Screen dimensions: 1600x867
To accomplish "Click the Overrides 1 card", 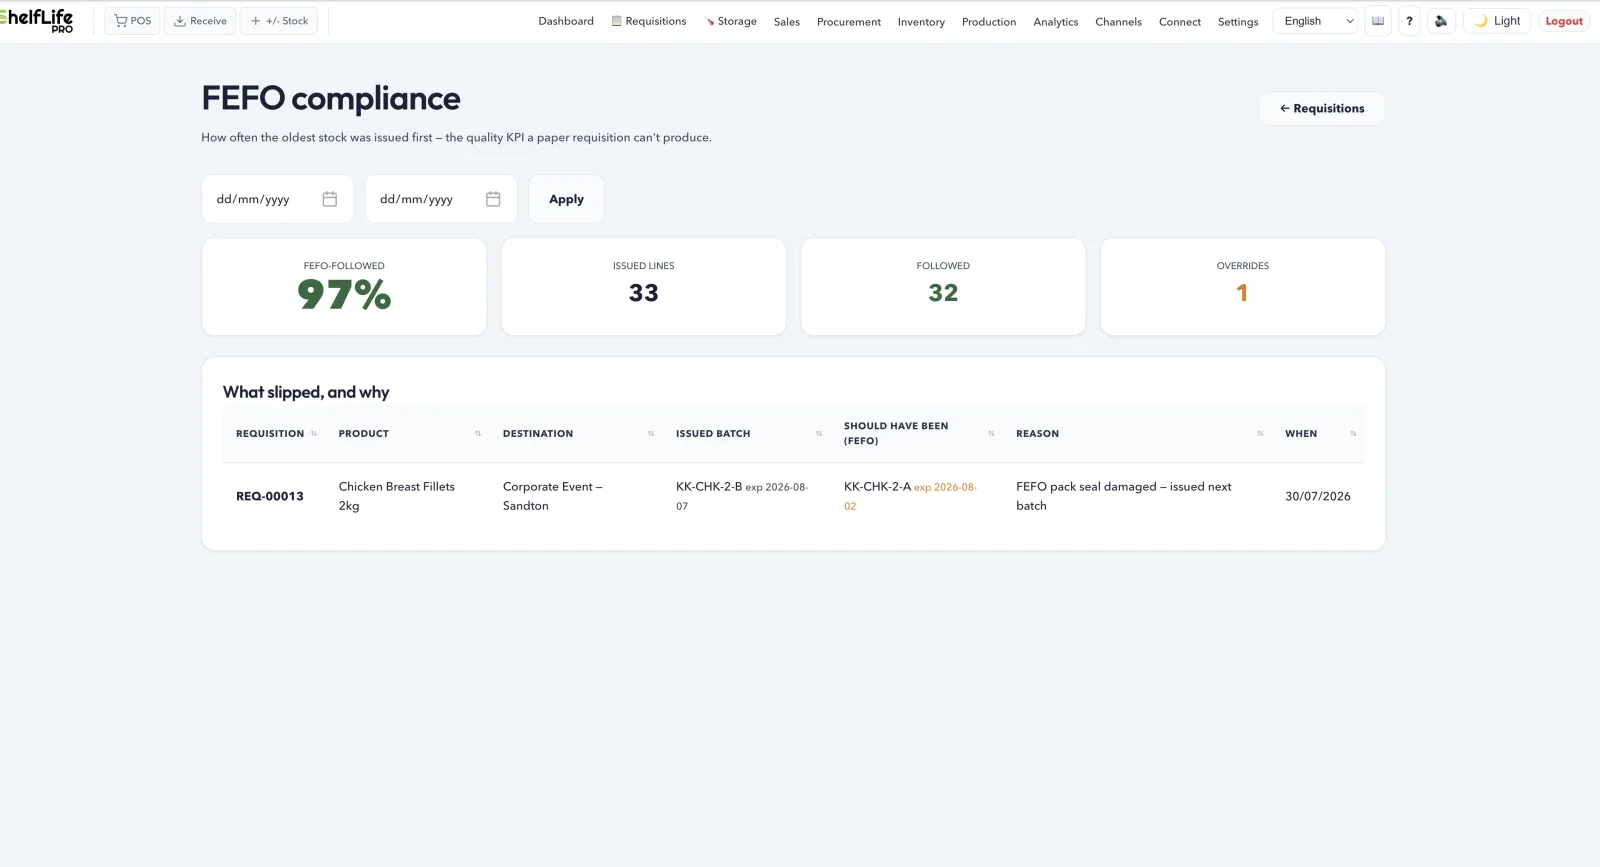I will click(x=1243, y=286).
